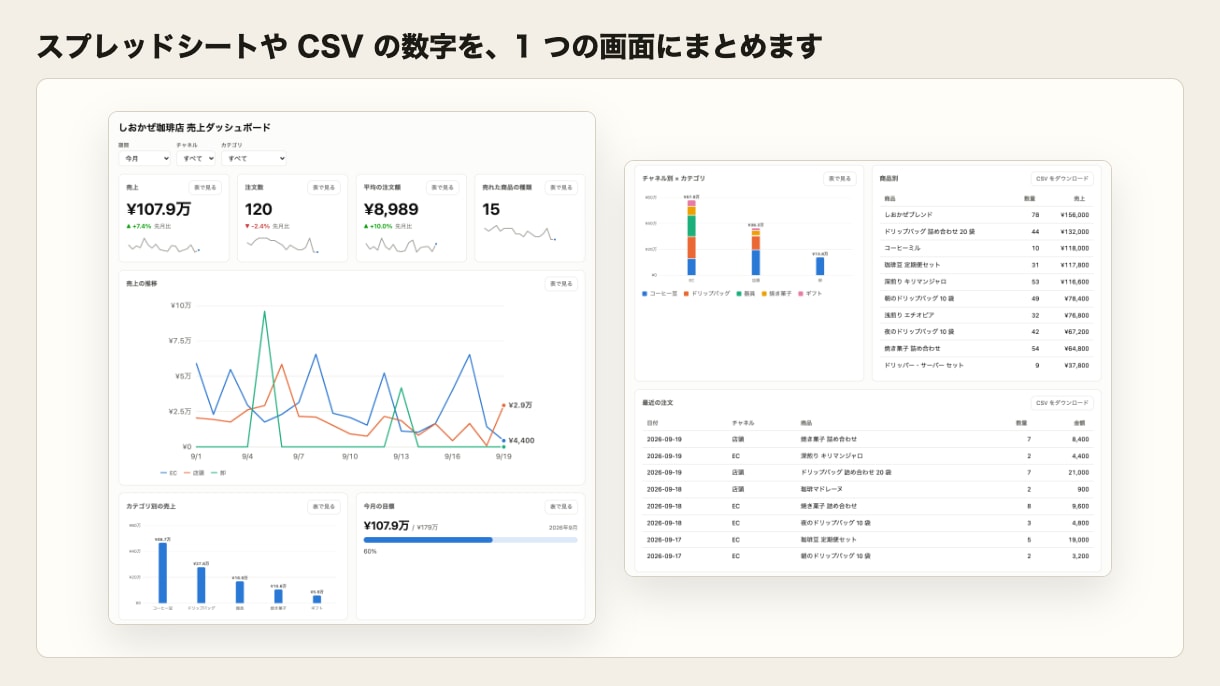1220x686 pixels.
Task: Click 表で見る on the カテゴリ別の売上 chart
Action: [x=324, y=507]
